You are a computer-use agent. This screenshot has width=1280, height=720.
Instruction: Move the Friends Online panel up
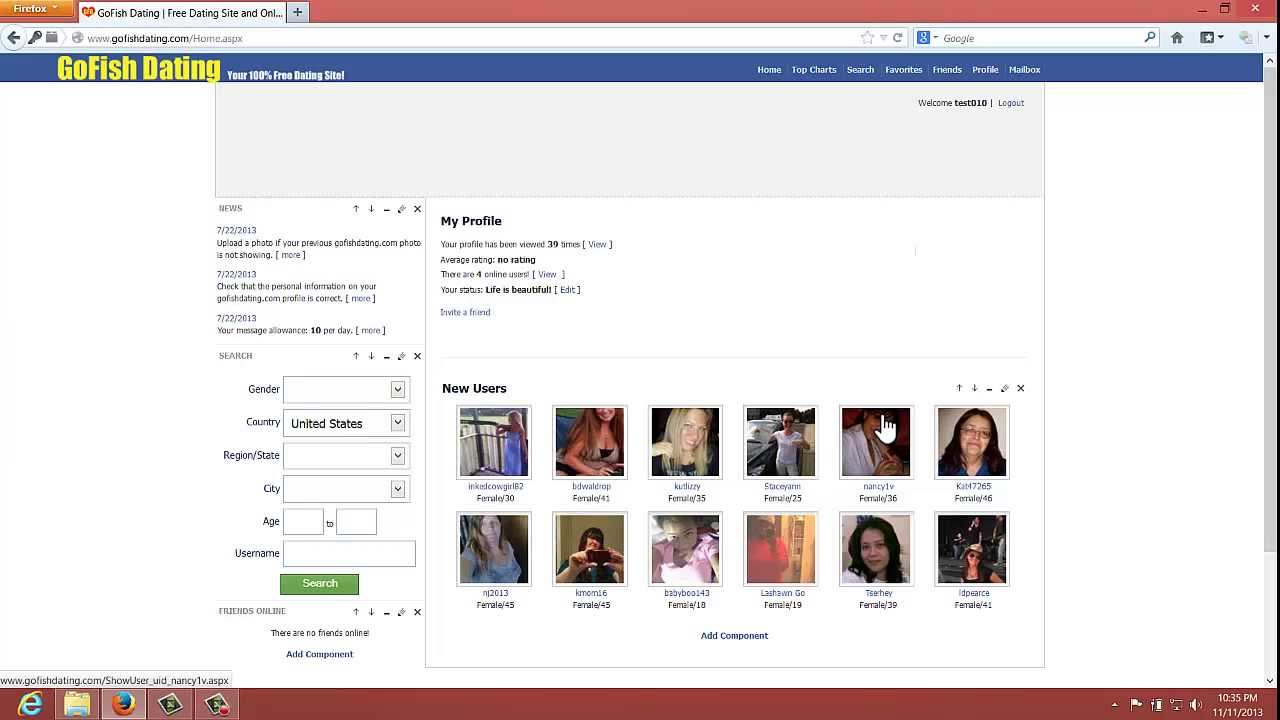pos(356,612)
